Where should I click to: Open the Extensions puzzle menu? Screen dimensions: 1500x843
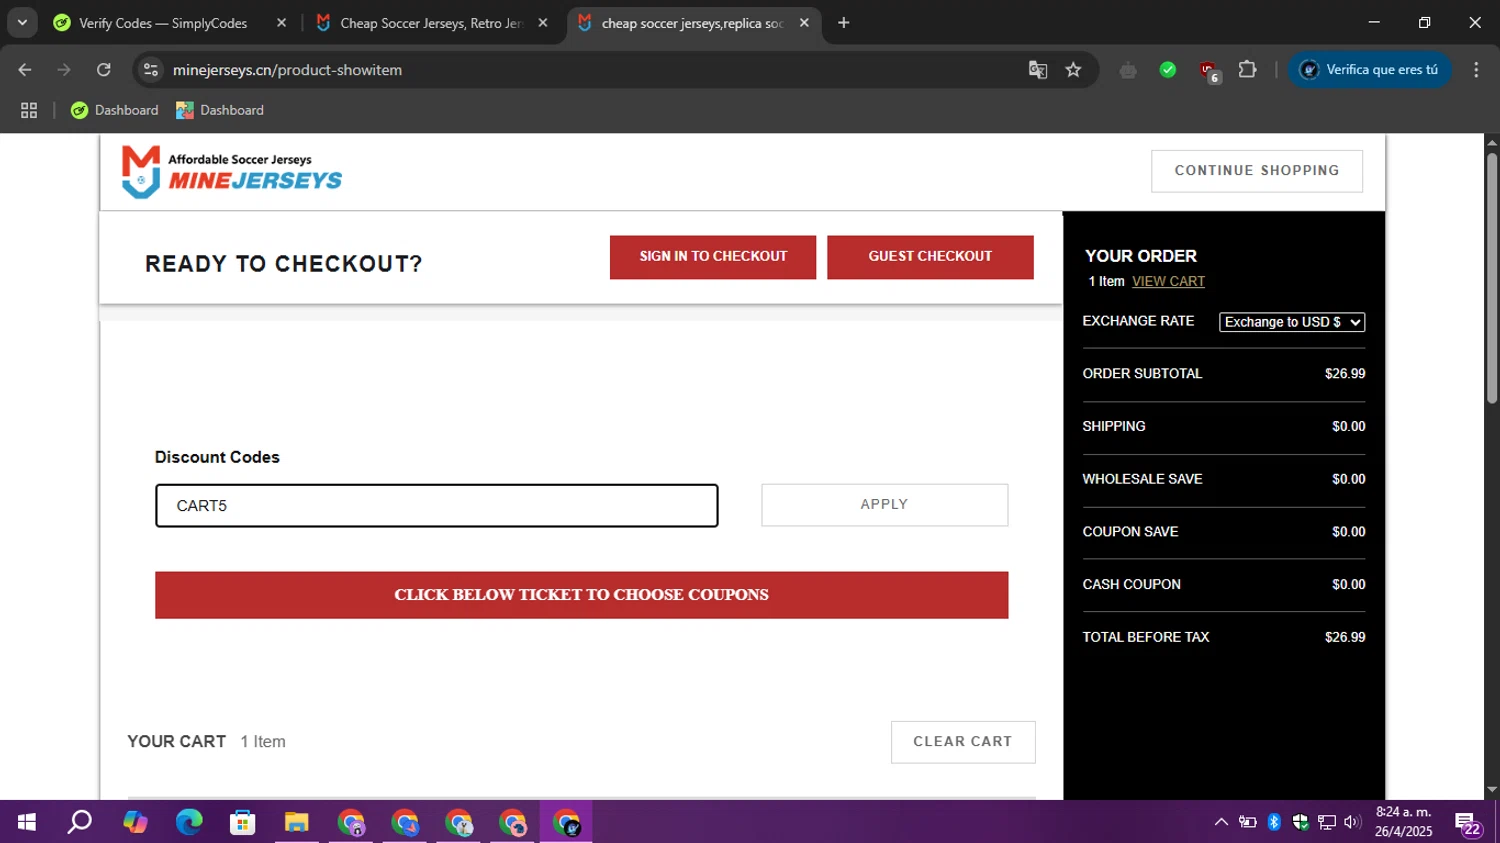pos(1247,70)
